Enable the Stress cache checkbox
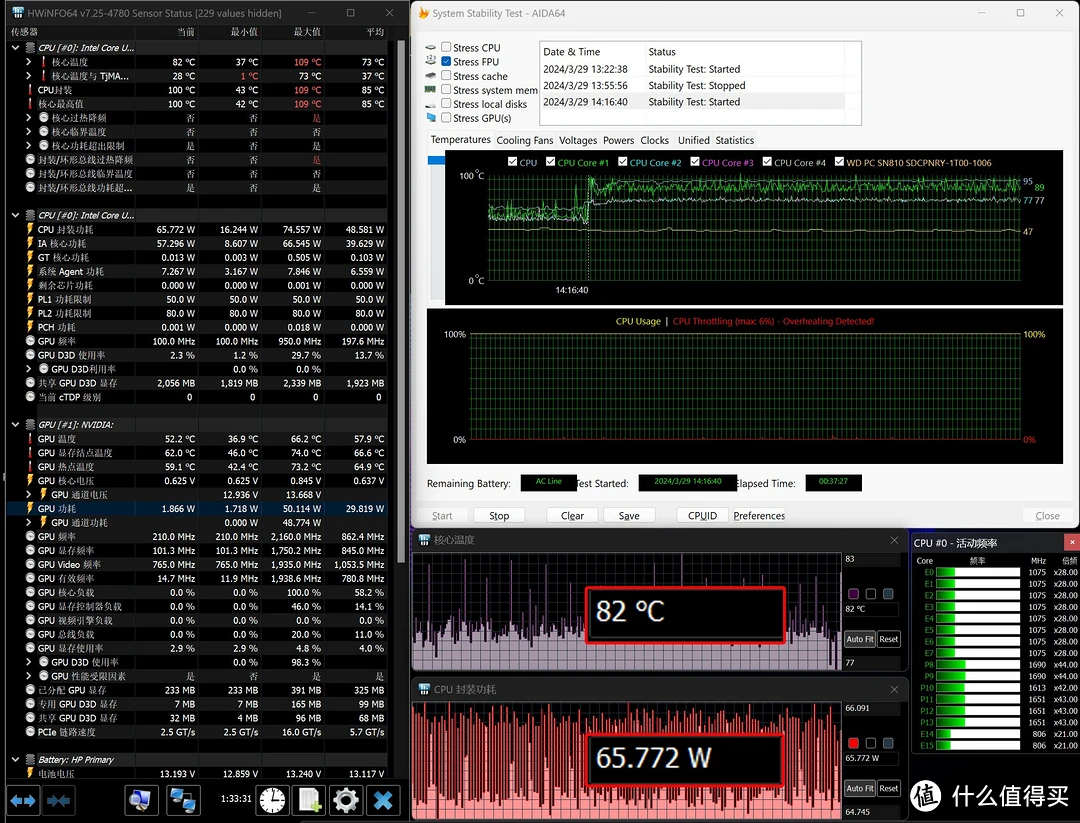Image resolution: width=1080 pixels, height=823 pixels. point(446,76)
